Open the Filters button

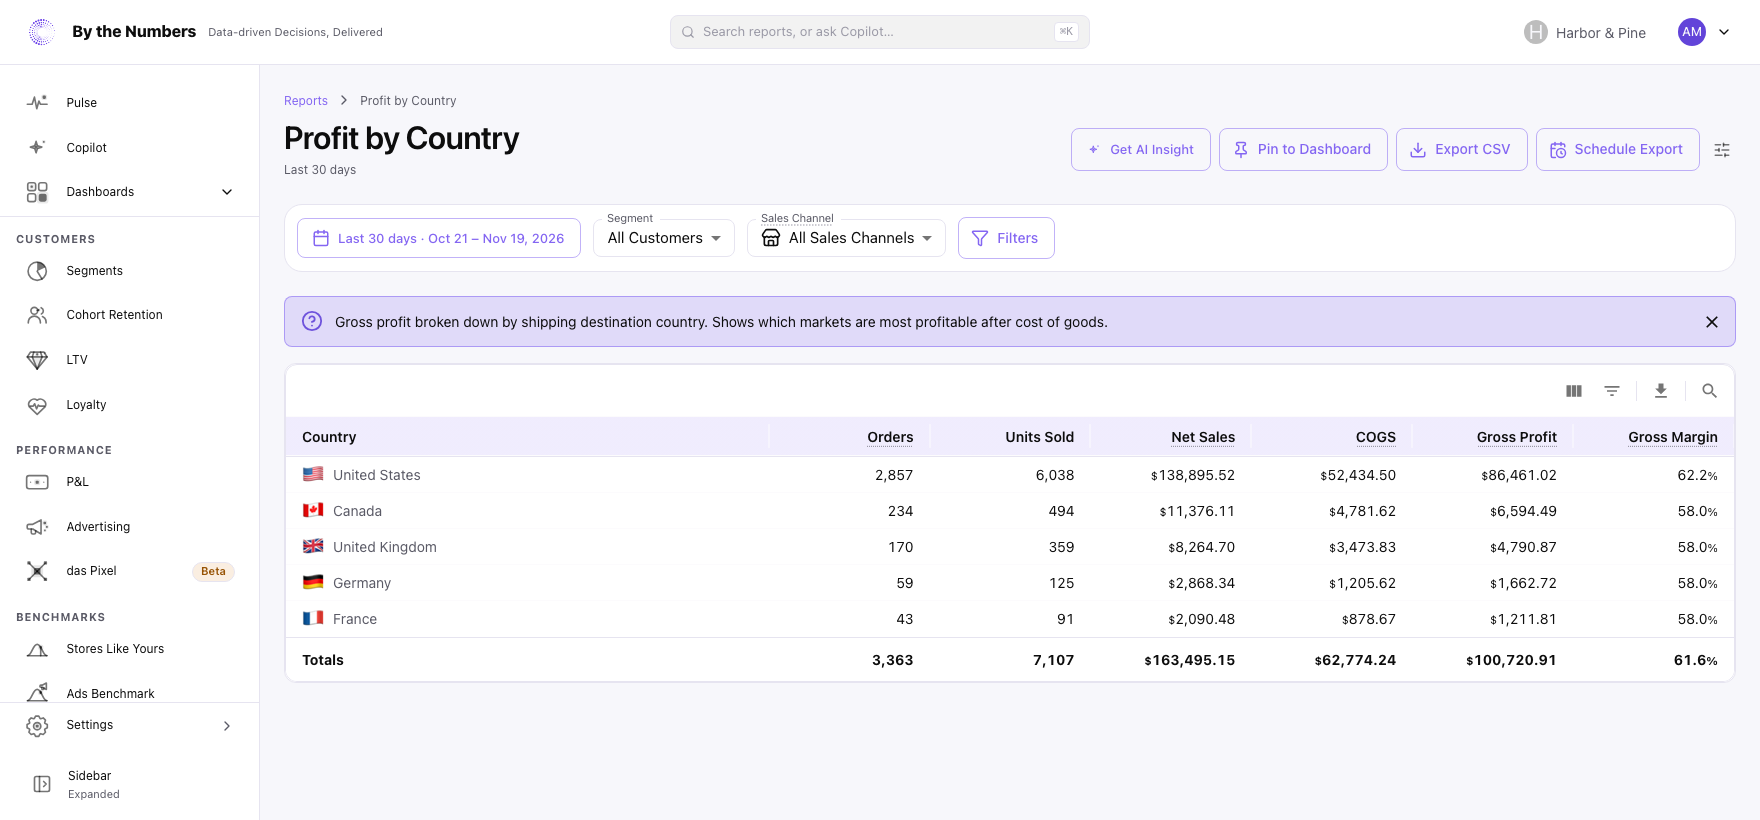[x=1006, y=238]
